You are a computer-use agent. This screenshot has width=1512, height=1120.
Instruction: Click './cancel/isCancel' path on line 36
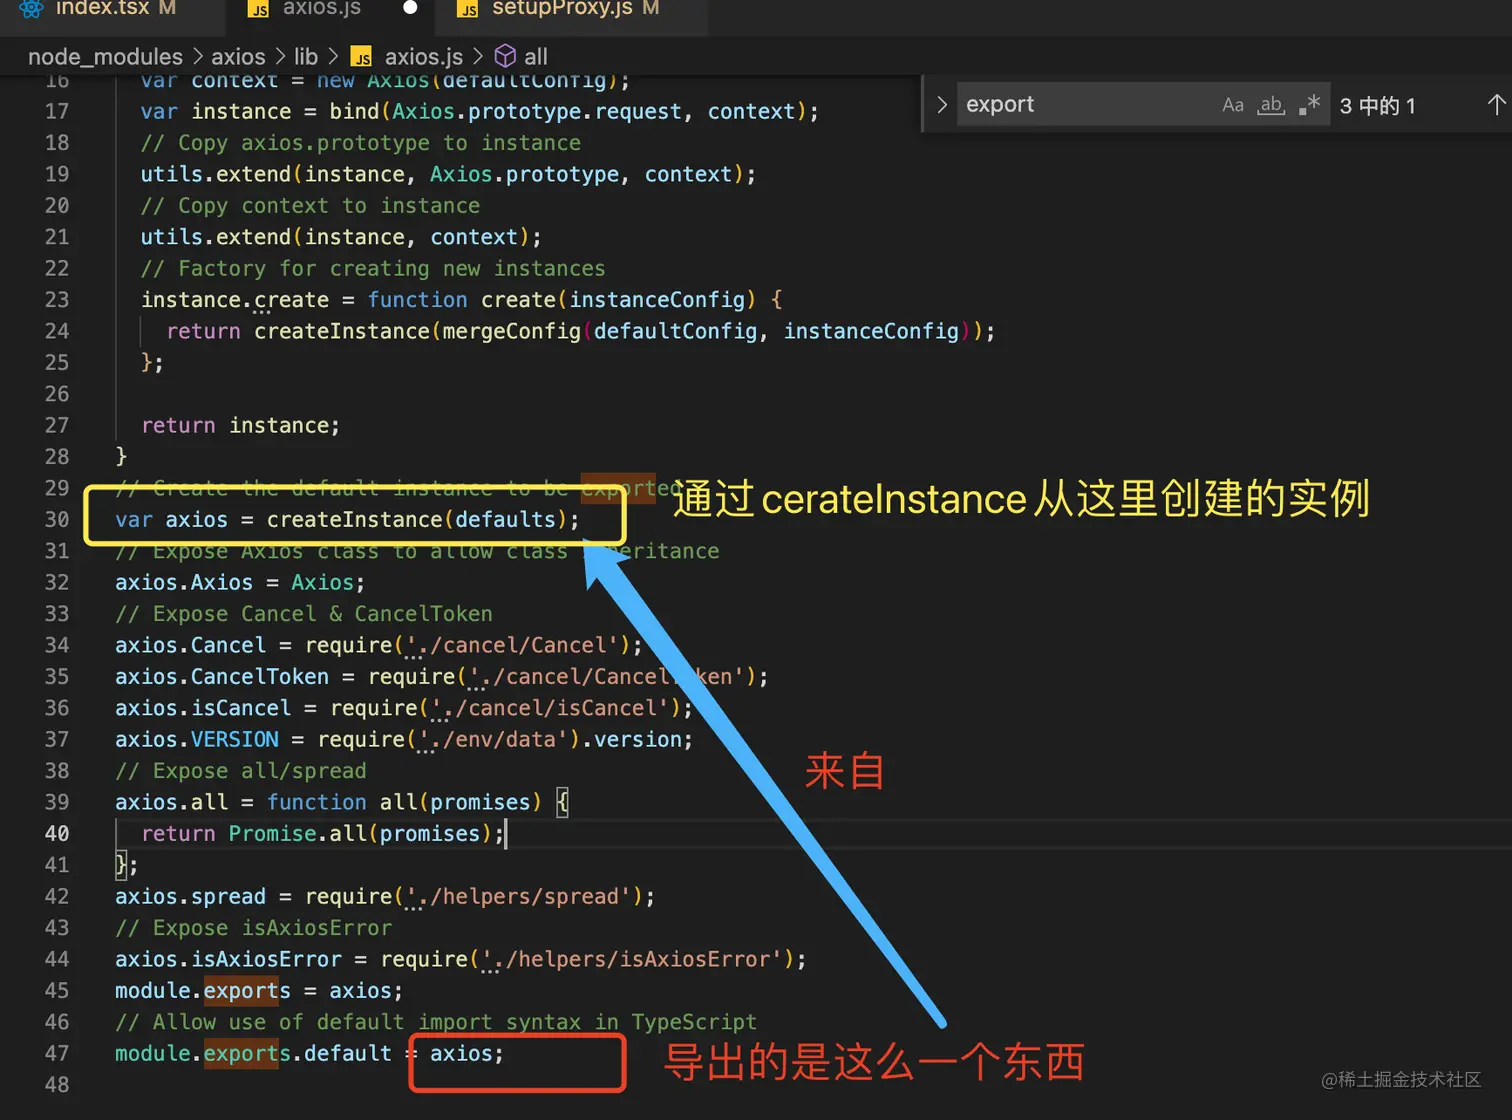(x=549, y=708)
